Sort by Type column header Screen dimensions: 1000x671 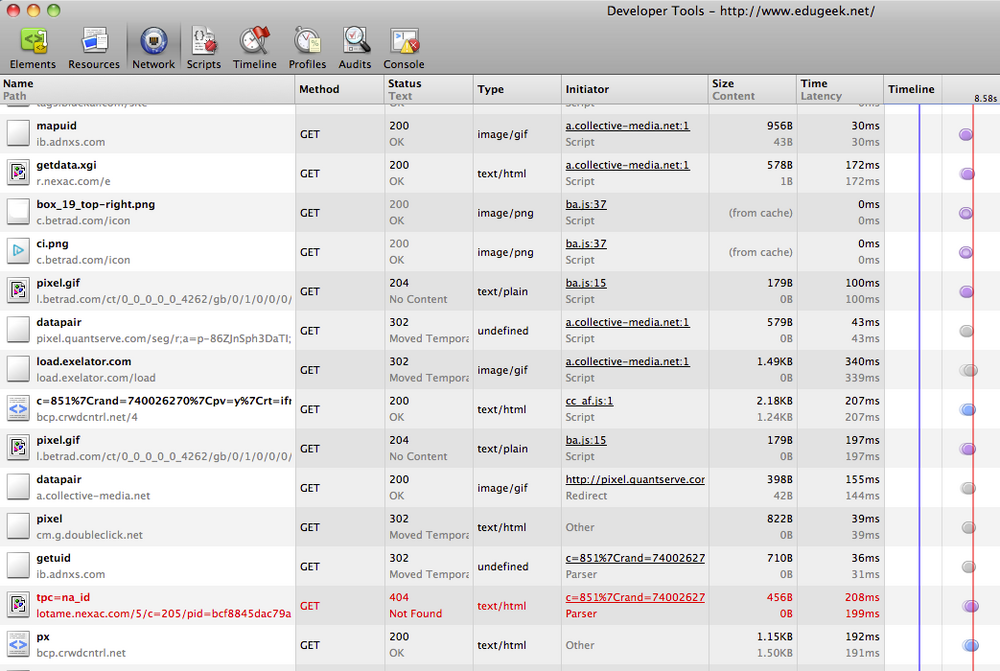click(x=517, y=89)
